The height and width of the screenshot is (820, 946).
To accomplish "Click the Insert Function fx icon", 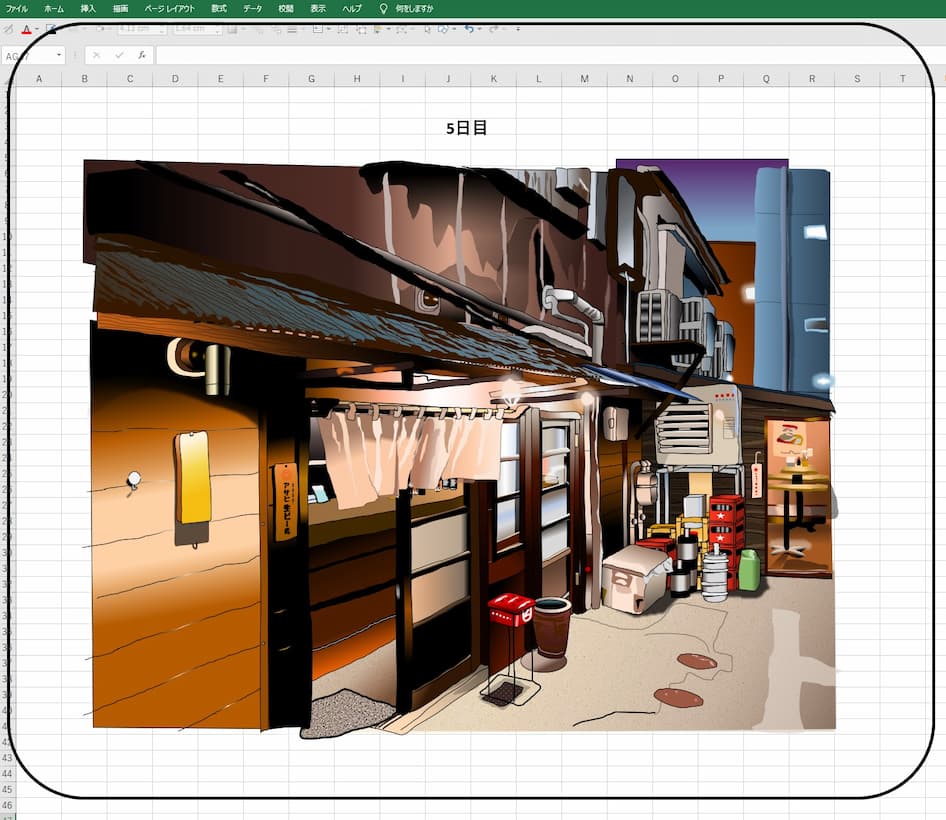I will click(140, 55).
